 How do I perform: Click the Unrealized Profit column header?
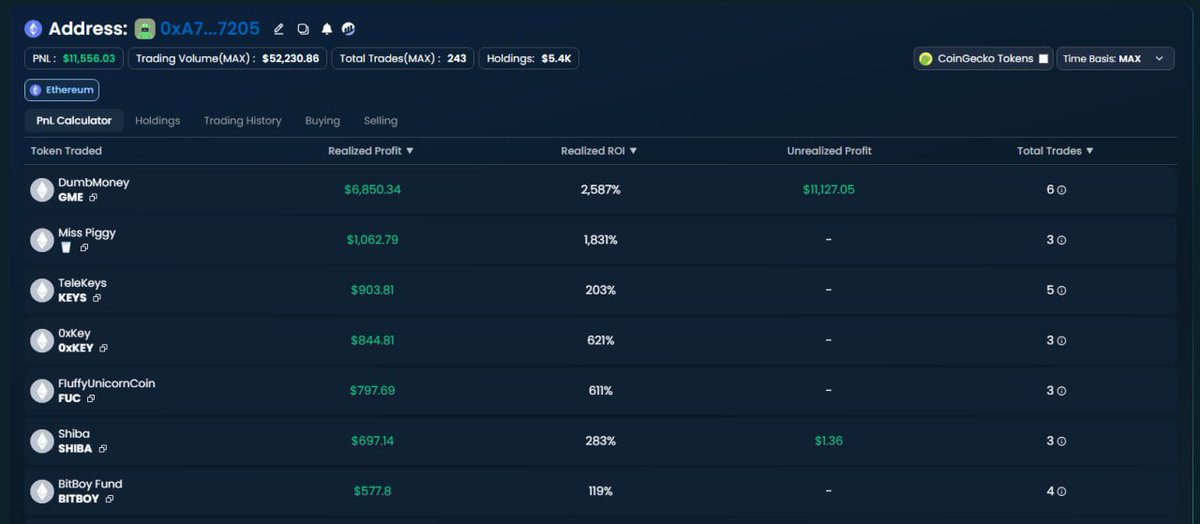(829, 151)
